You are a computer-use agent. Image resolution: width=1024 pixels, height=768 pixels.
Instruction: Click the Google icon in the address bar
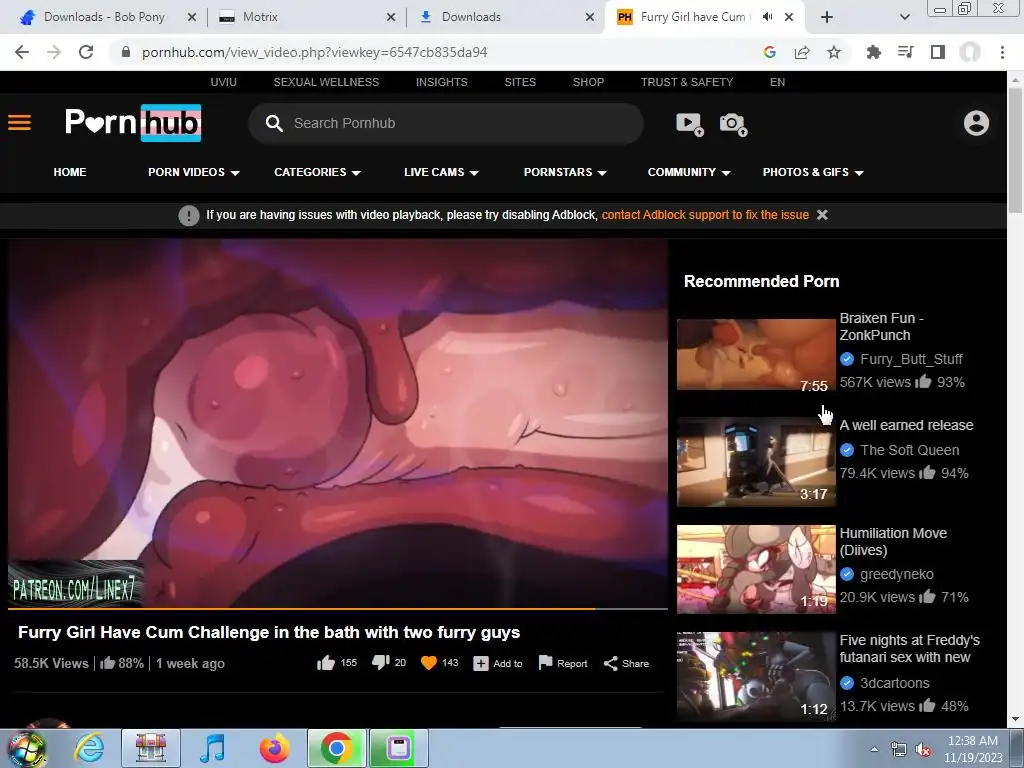coord(770,52)
